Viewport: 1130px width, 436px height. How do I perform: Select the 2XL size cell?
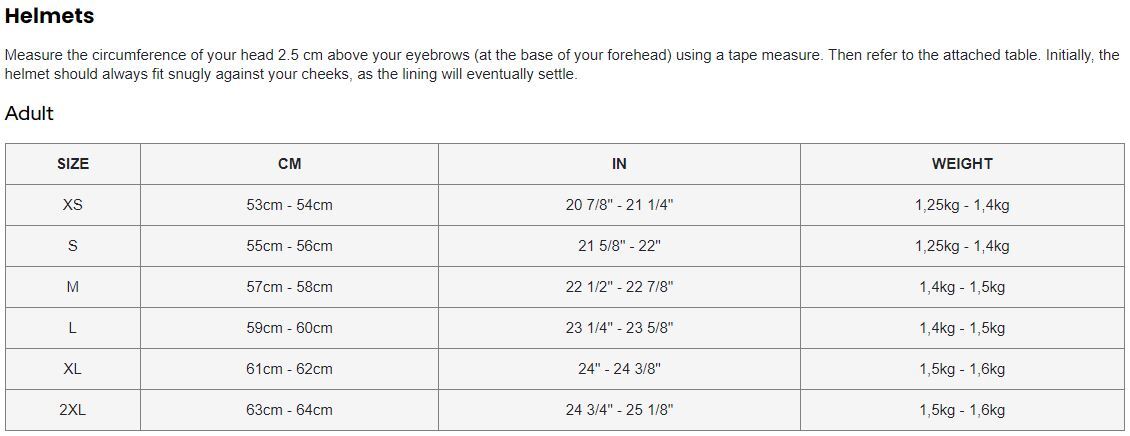(72, 410)
